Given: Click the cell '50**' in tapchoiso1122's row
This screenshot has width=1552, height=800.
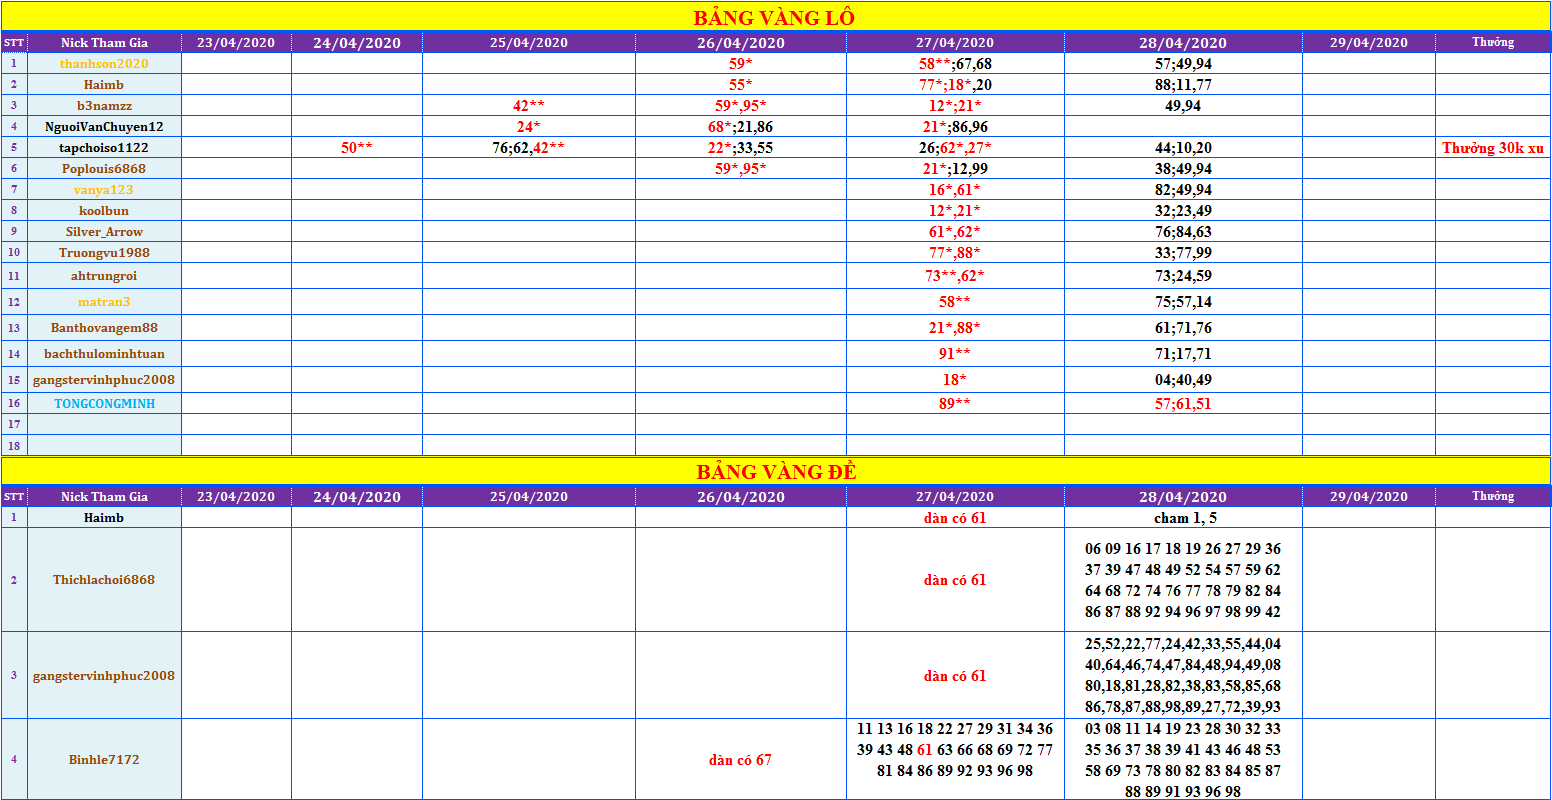Looking at the screenshot, I should [357, 147].
